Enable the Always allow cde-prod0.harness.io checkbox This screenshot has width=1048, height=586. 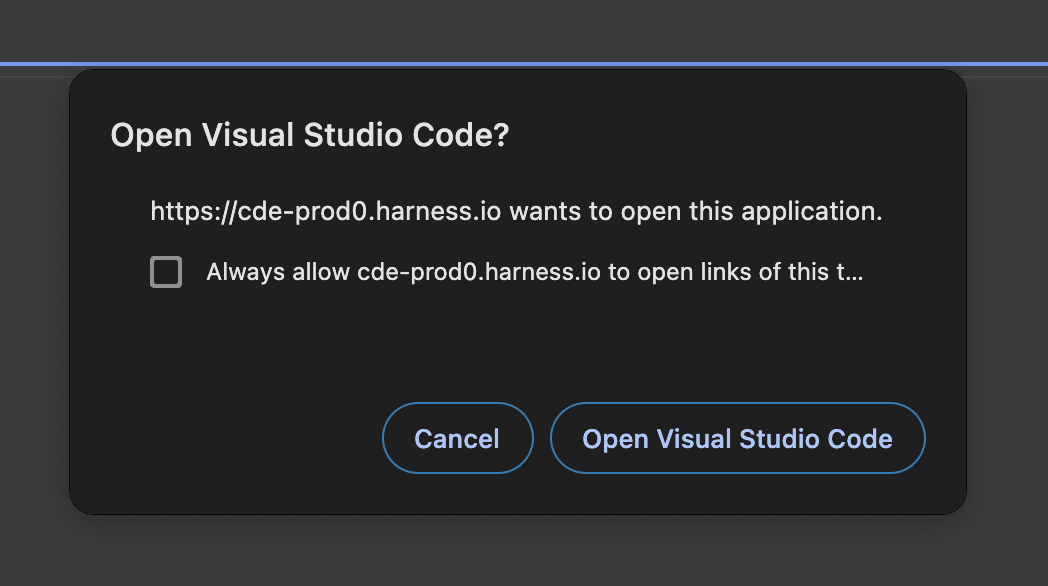[166, 272]
